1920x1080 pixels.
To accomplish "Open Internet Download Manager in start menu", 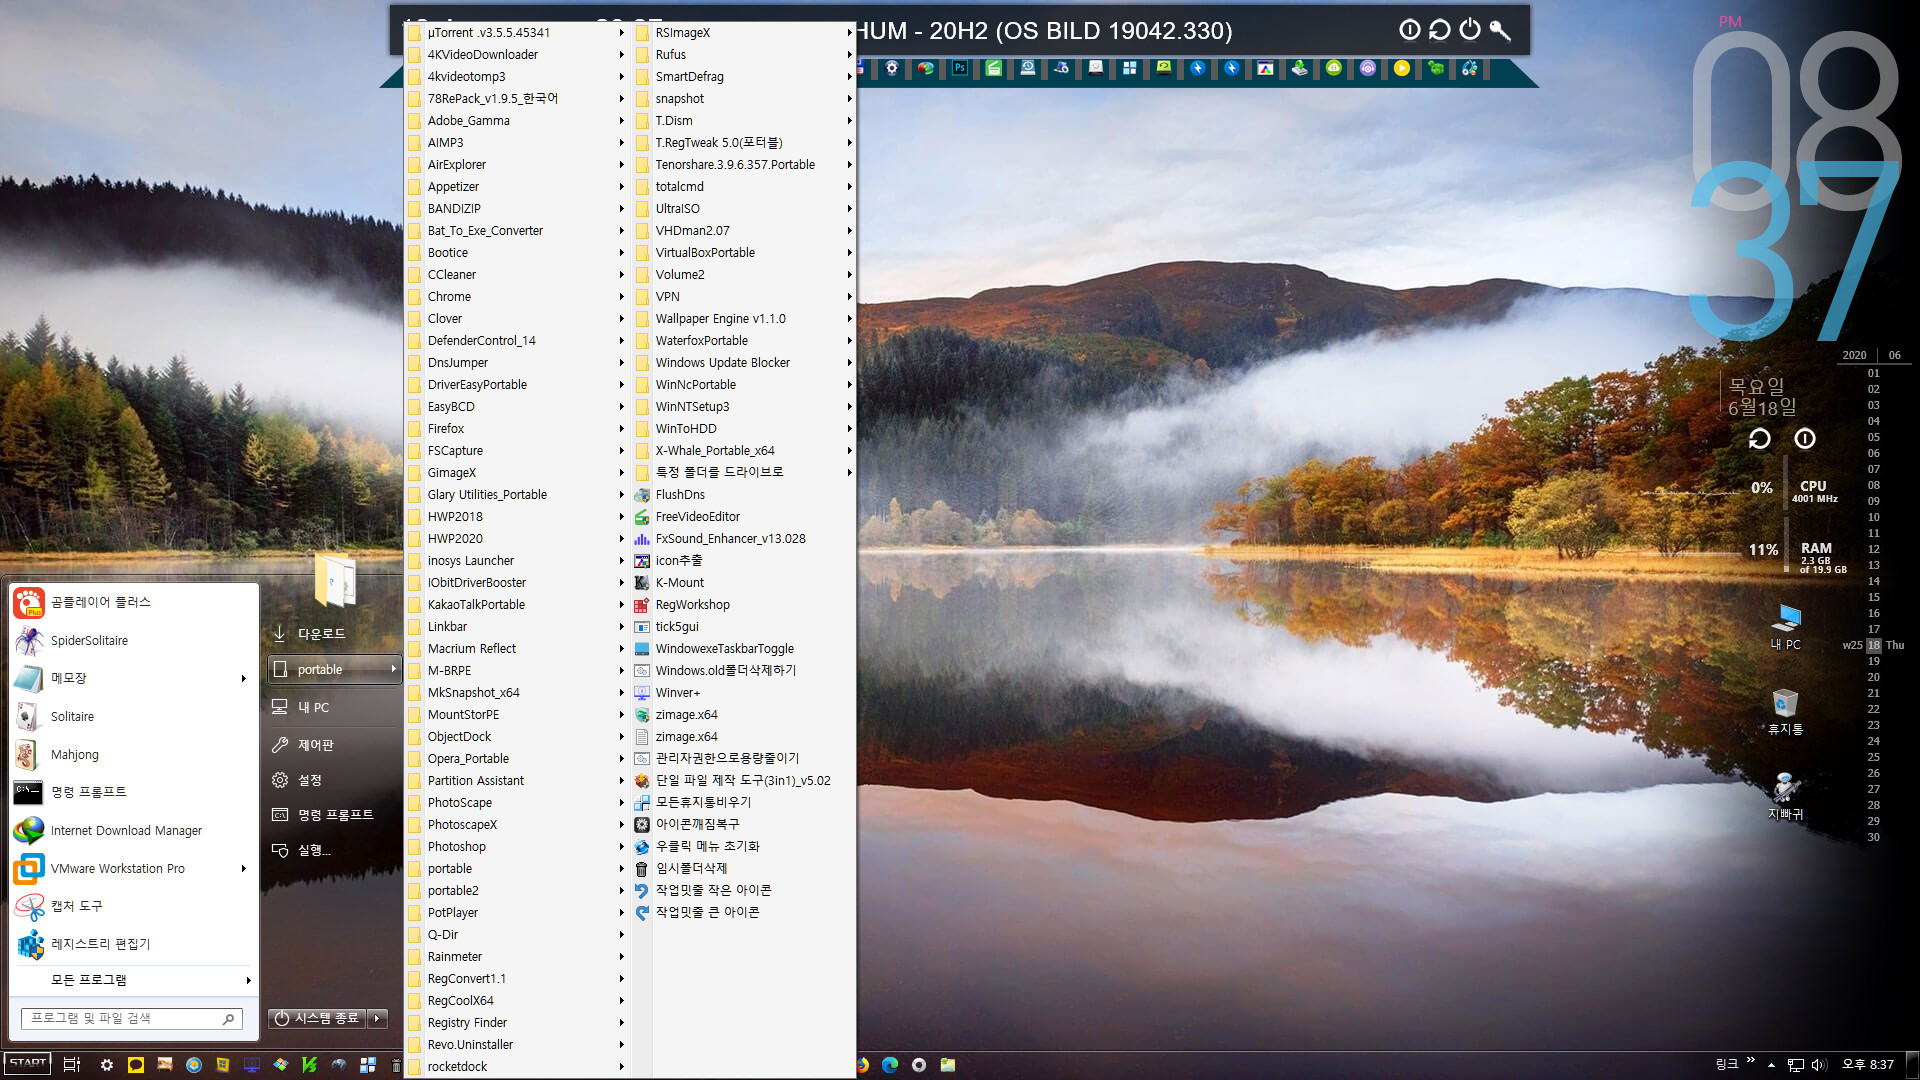I will click(134, 831).
